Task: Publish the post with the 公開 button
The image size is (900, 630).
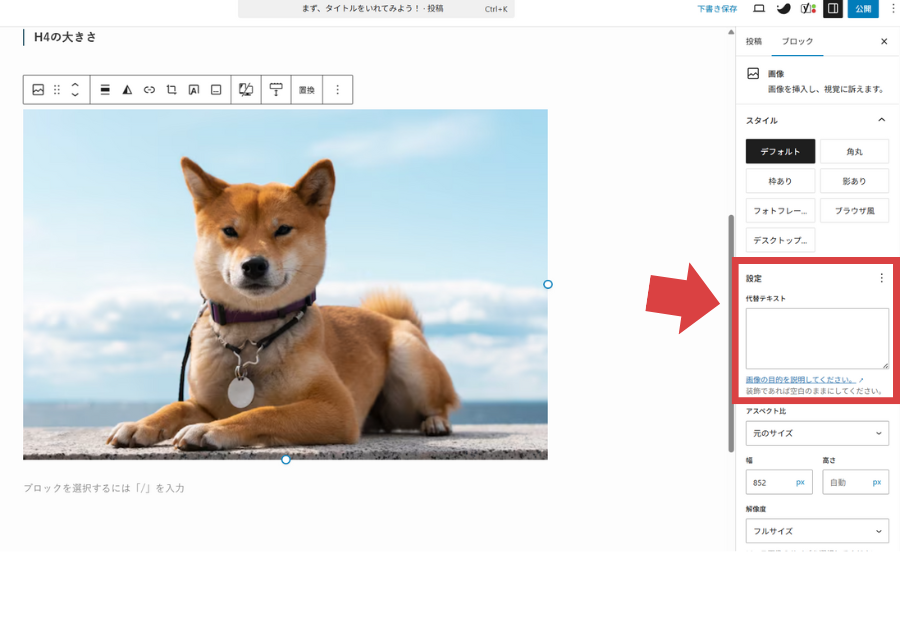Action: pyautogui.click(x=862, y=9)
